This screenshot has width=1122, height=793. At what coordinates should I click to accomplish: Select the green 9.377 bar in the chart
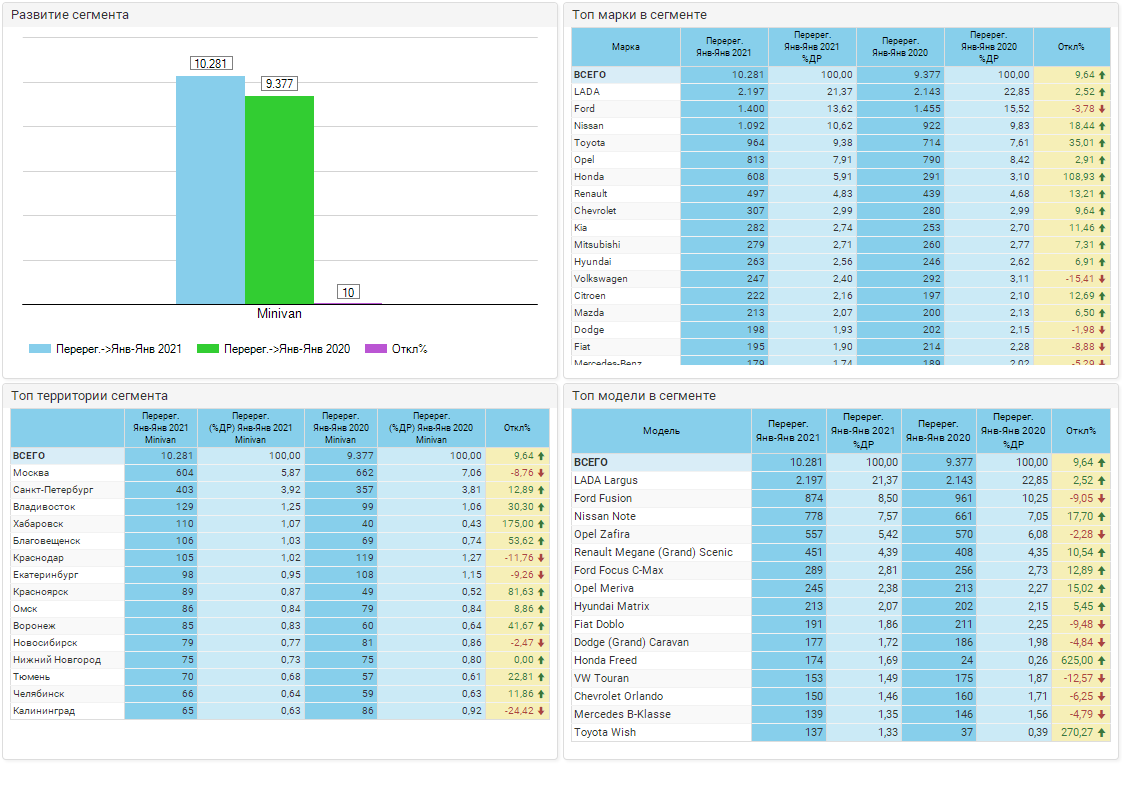click(x=279, y=200)
